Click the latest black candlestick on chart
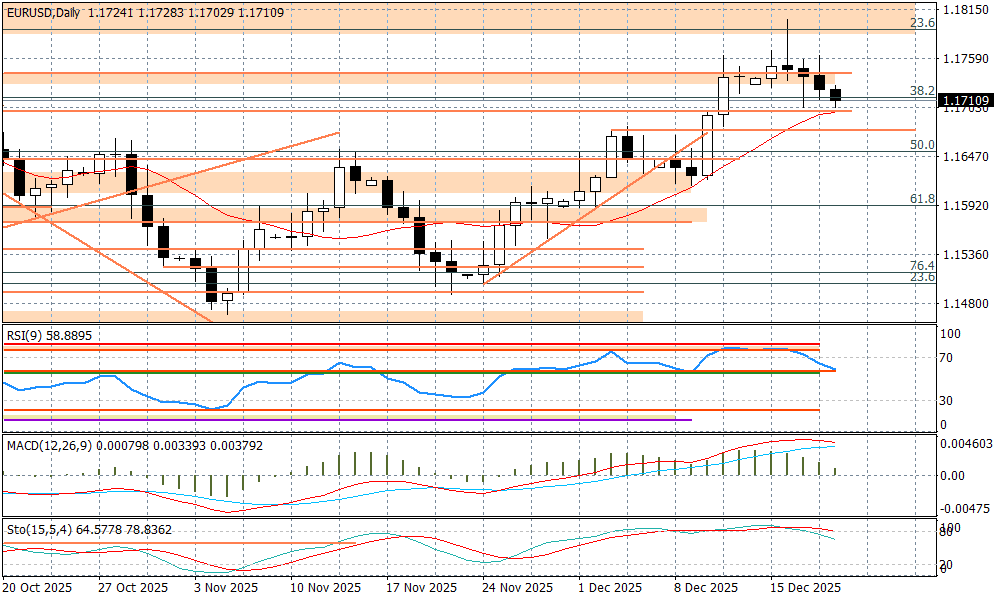 [836, 94]
